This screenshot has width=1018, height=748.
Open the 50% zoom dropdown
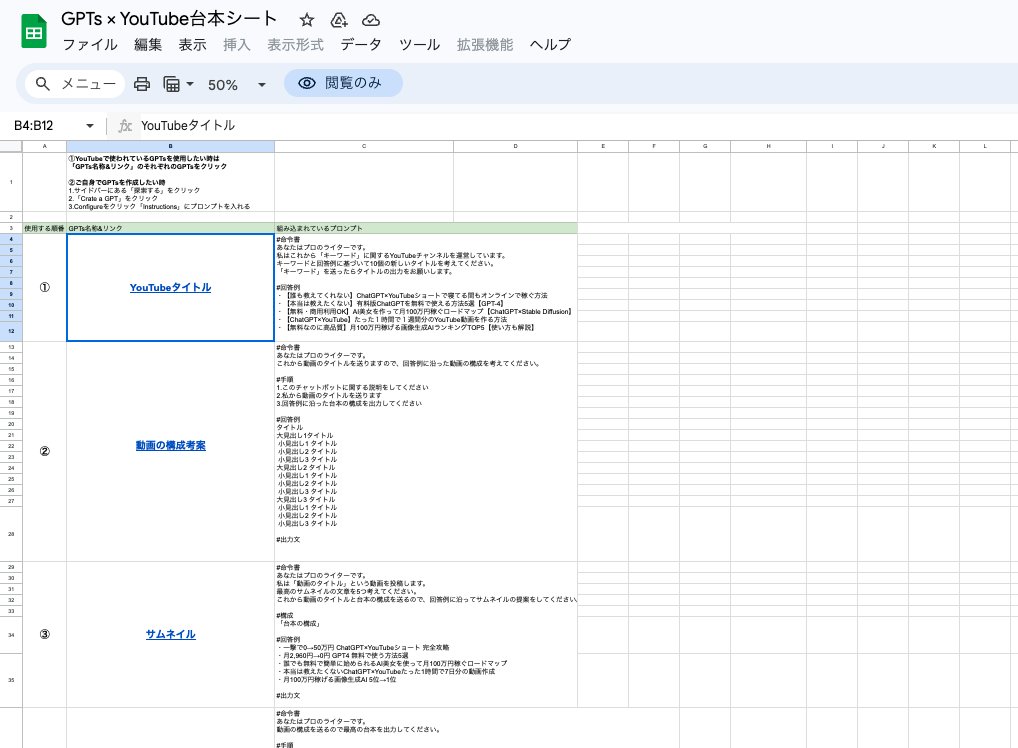click(236, 84)
